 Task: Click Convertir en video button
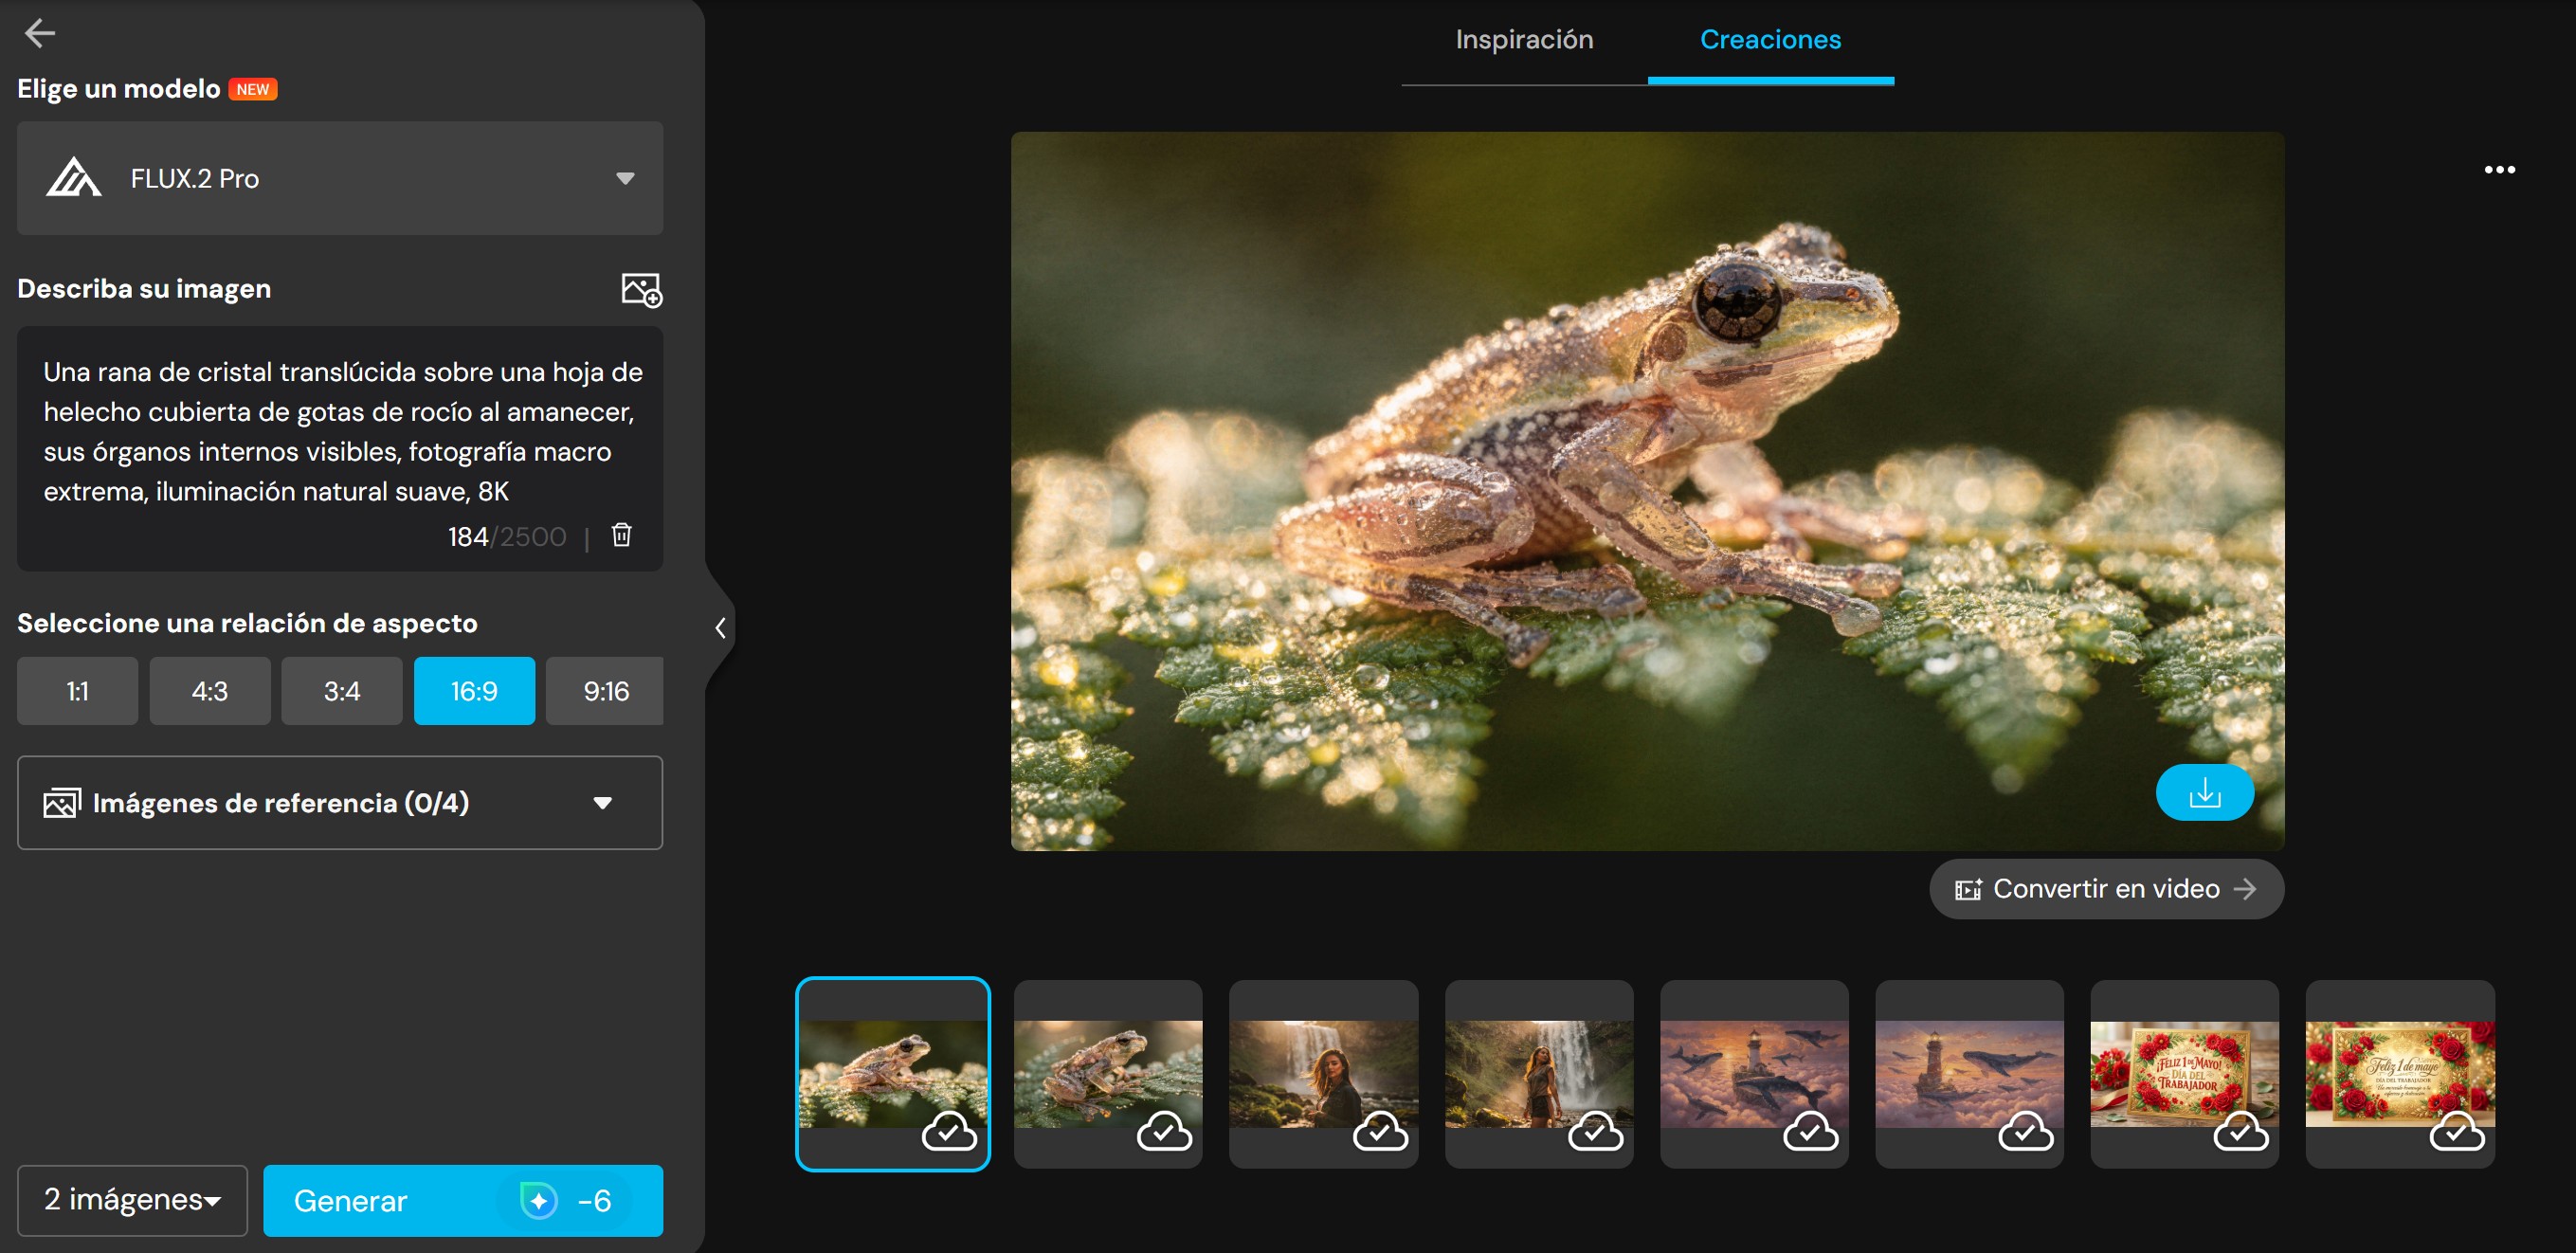point(2105,889)
